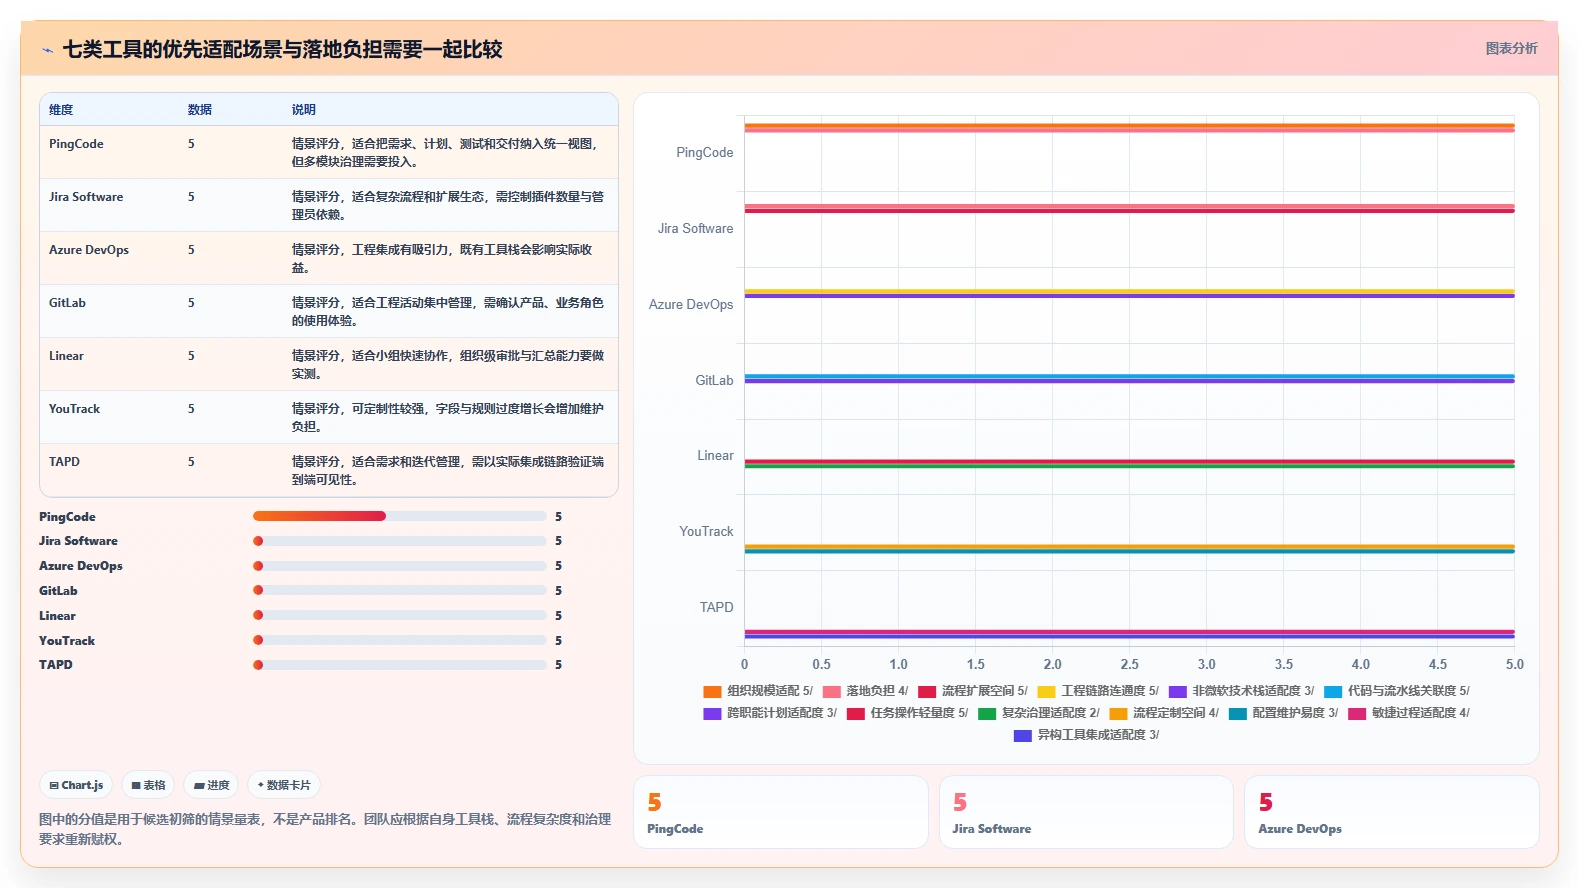Click the GitLab progress bar
The width and height of the screenshot is (1579, 888).
(399, 590)
